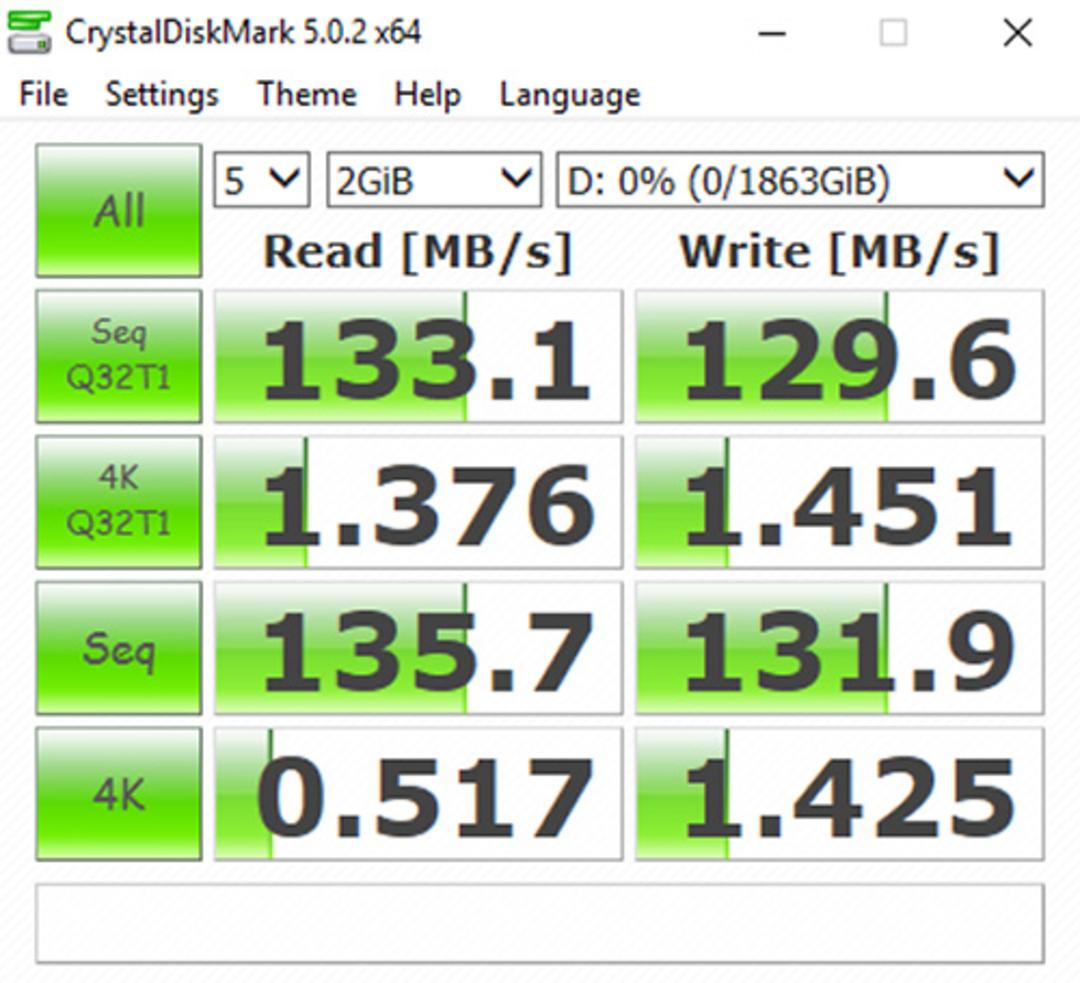Viewport: 1080px width, 983px height.
Task: Minimize the CrystalDiskMark window
Action: [x=771, y=32]
